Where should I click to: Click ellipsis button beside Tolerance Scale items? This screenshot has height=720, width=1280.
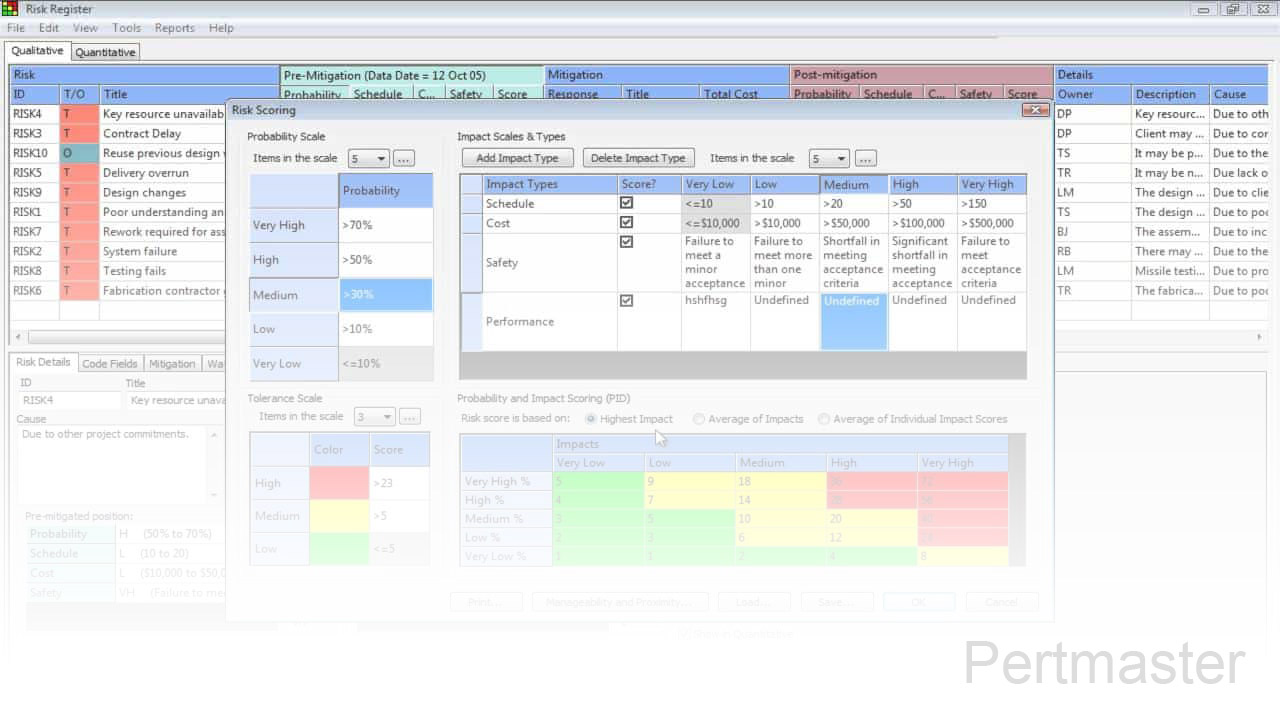pyautogui.click(x=409, y=417)
